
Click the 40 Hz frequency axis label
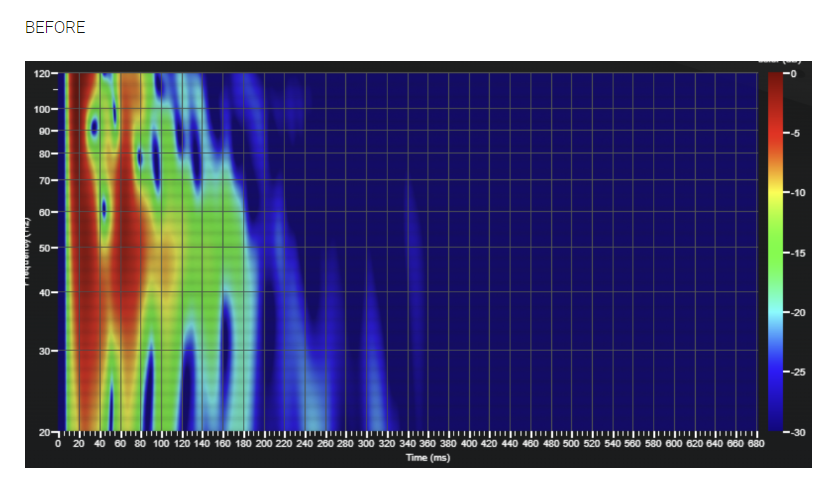44,292
